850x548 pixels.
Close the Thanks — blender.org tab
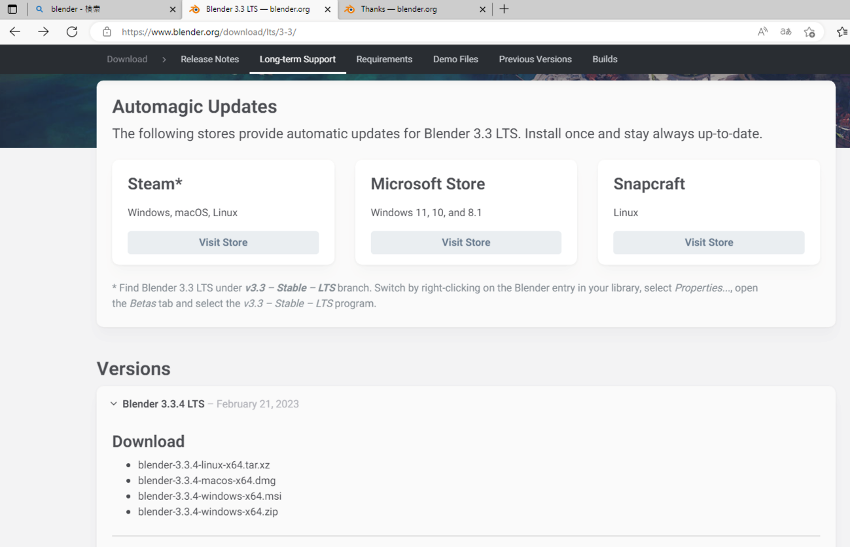(x=482, y=9)
